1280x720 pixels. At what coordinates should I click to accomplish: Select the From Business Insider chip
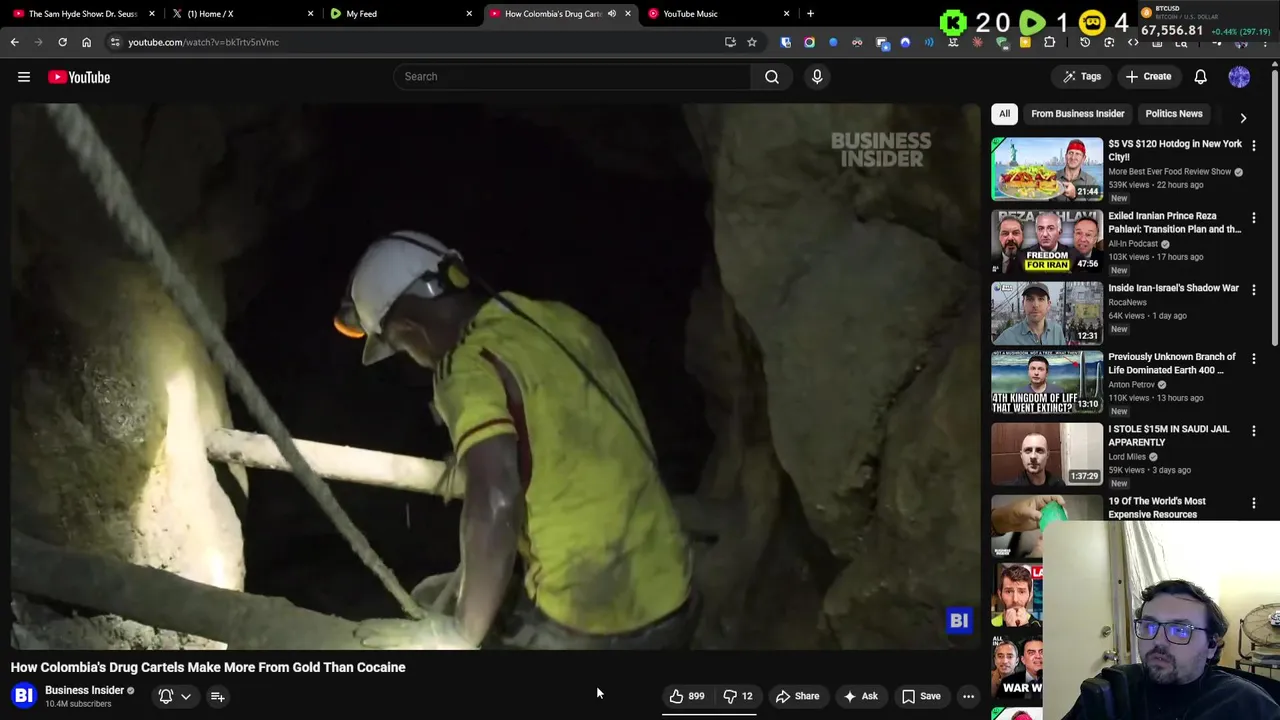click(x=1077, y=114)
